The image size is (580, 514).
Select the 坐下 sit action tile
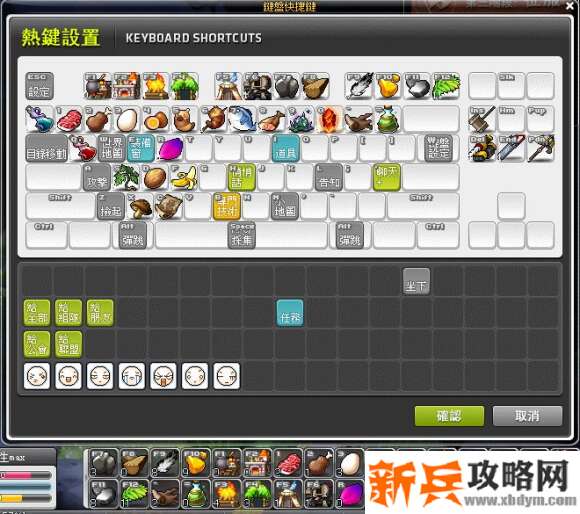(x=417, y=281)
